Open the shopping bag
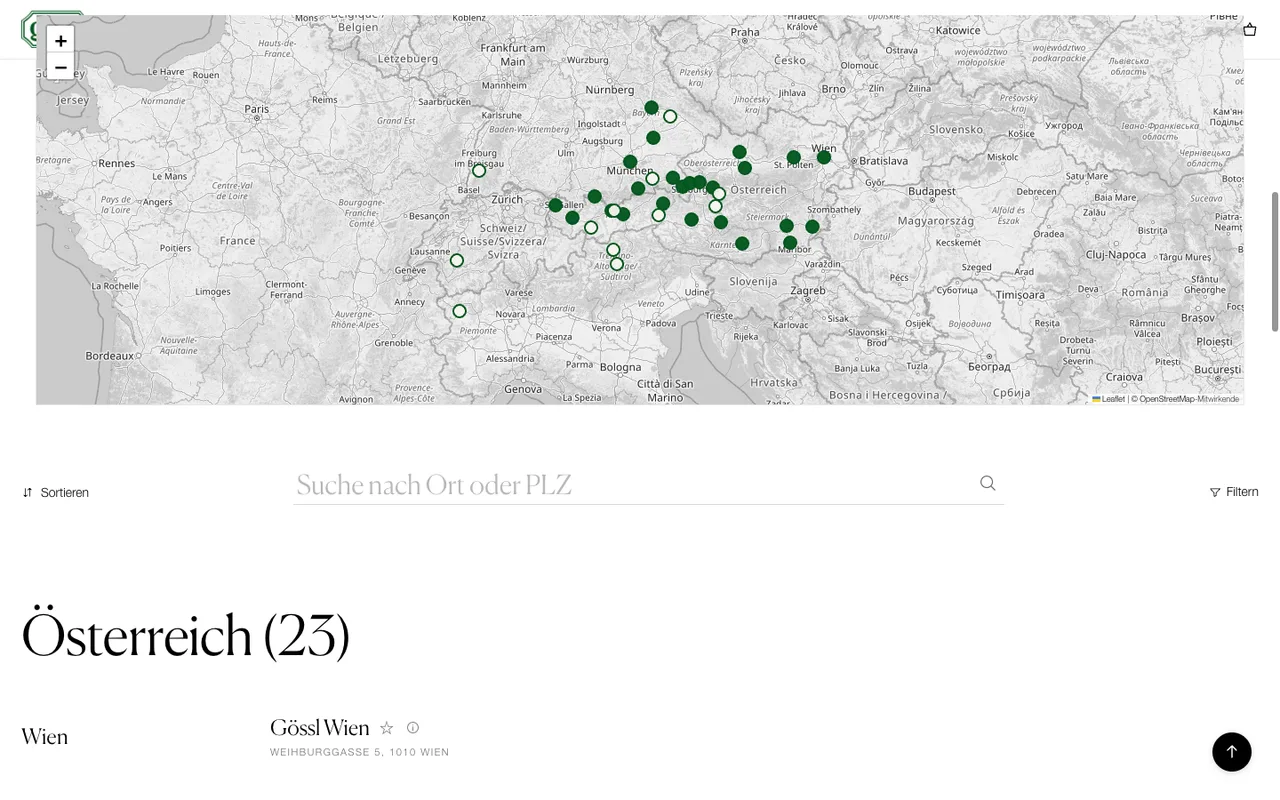The image size is (1280, 800). coord(1250,30)
